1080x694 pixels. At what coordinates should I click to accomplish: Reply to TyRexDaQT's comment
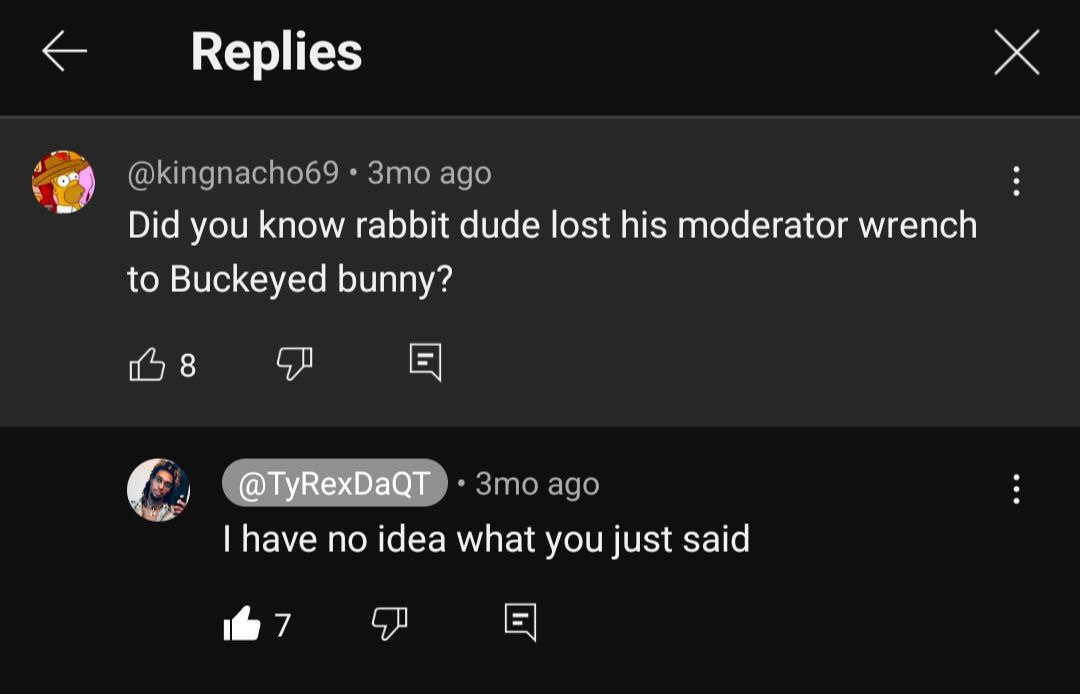(520, 622)
